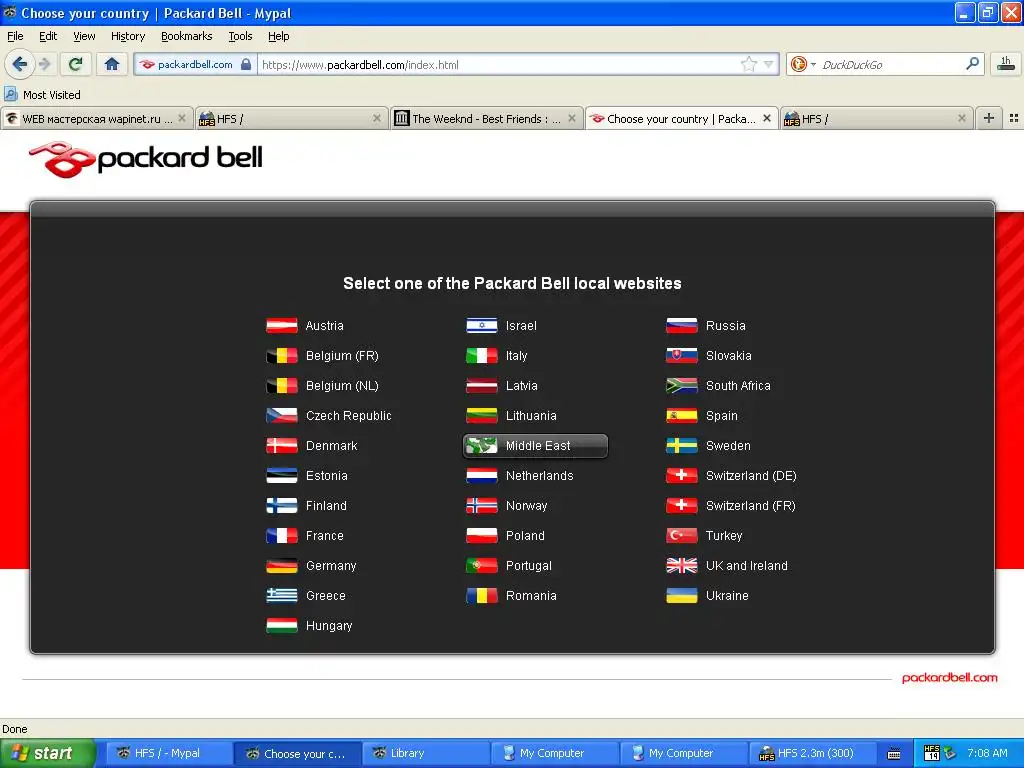Choose the Hungary flag icon

click(281, 626)
